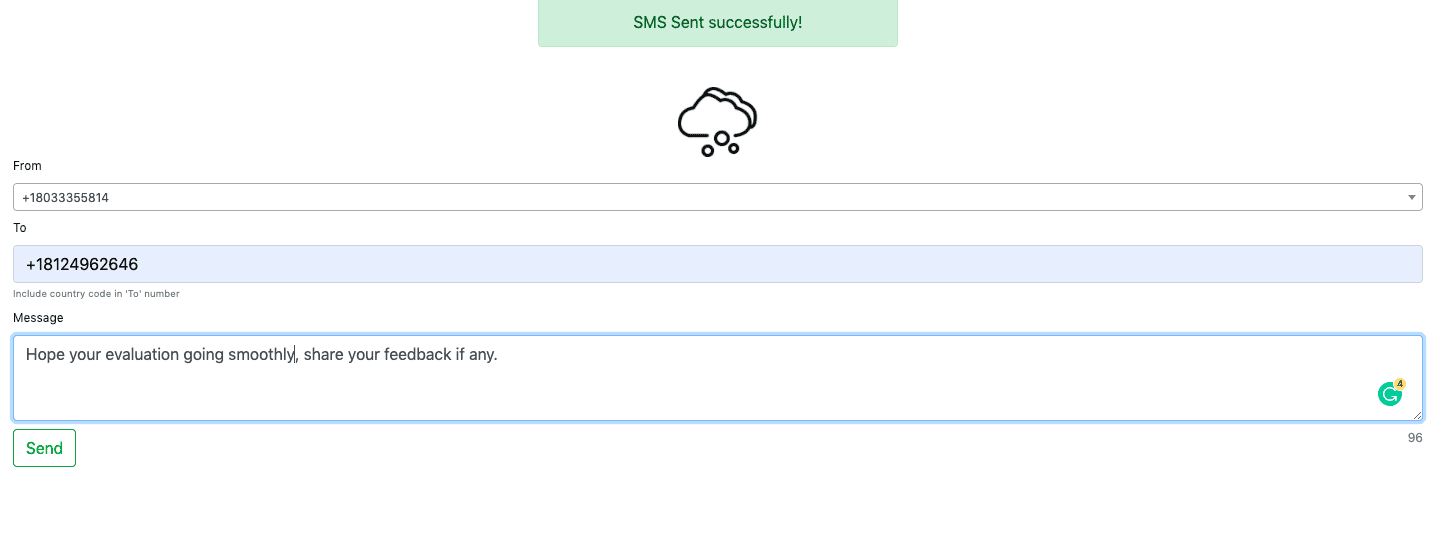The image size is (1436, 543).
Task: Open the From number select showing +18033355814
Action: [717, 197]
